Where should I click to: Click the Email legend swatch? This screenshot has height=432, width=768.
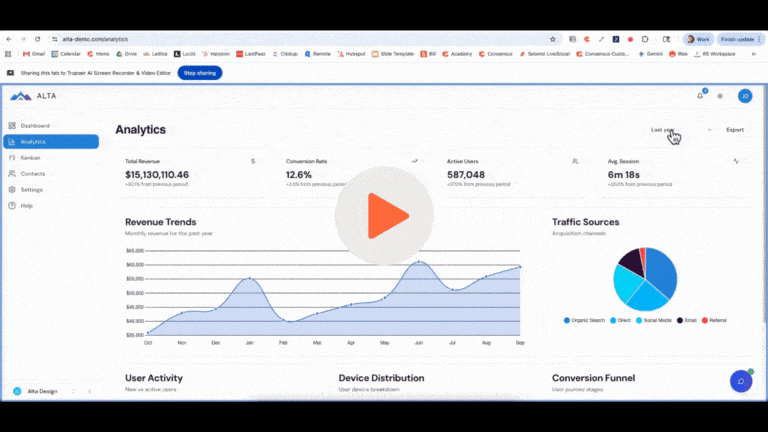(680, 320)
